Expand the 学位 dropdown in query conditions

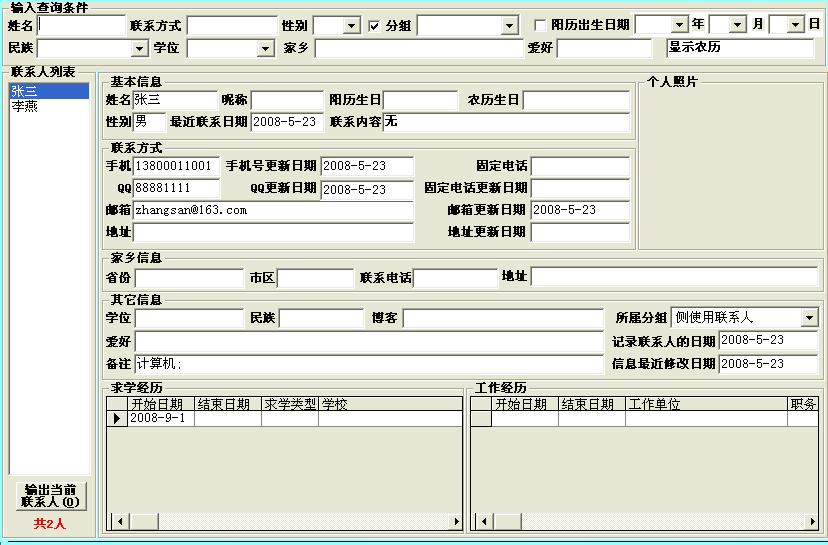coord(265,48)
